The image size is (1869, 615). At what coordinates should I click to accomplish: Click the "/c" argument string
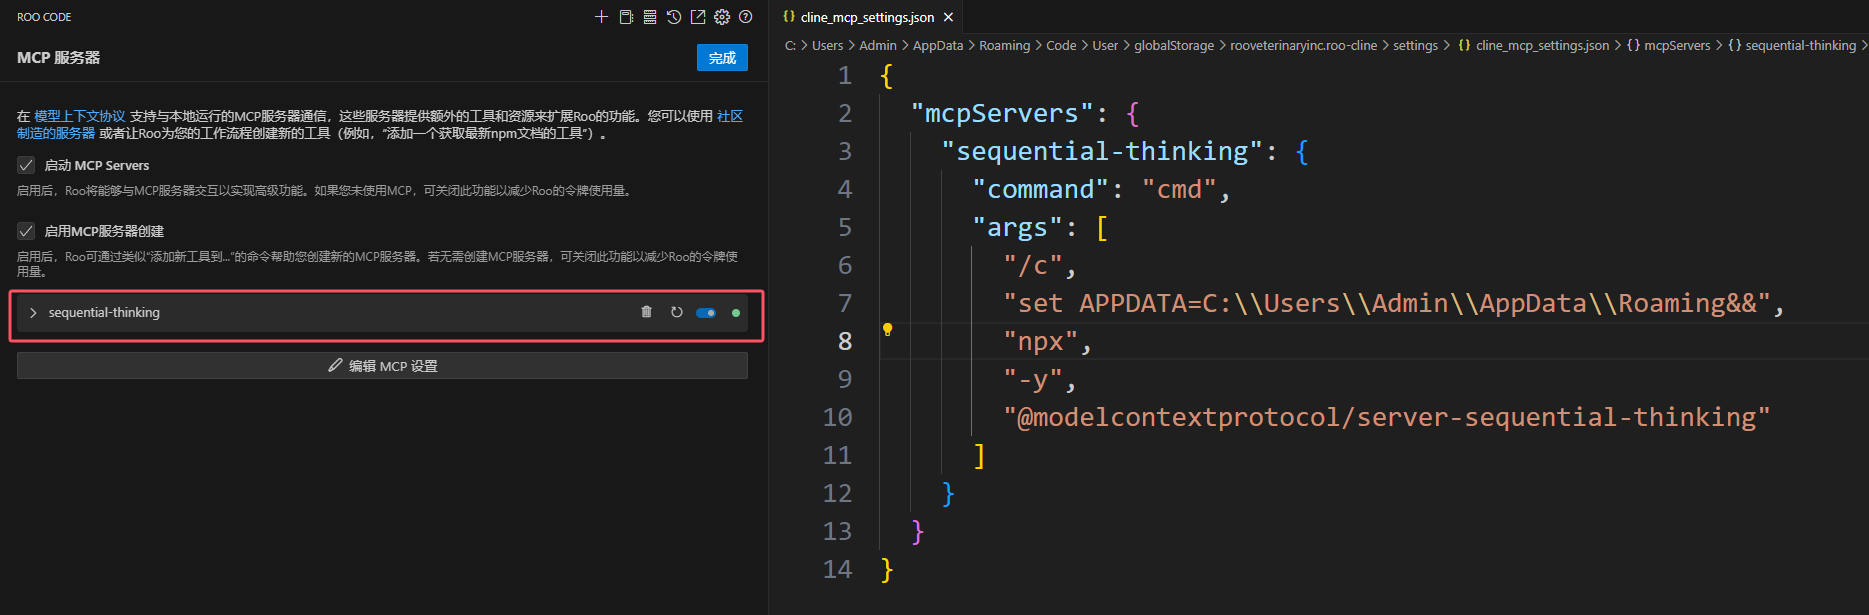click(x=1033, y=265)
